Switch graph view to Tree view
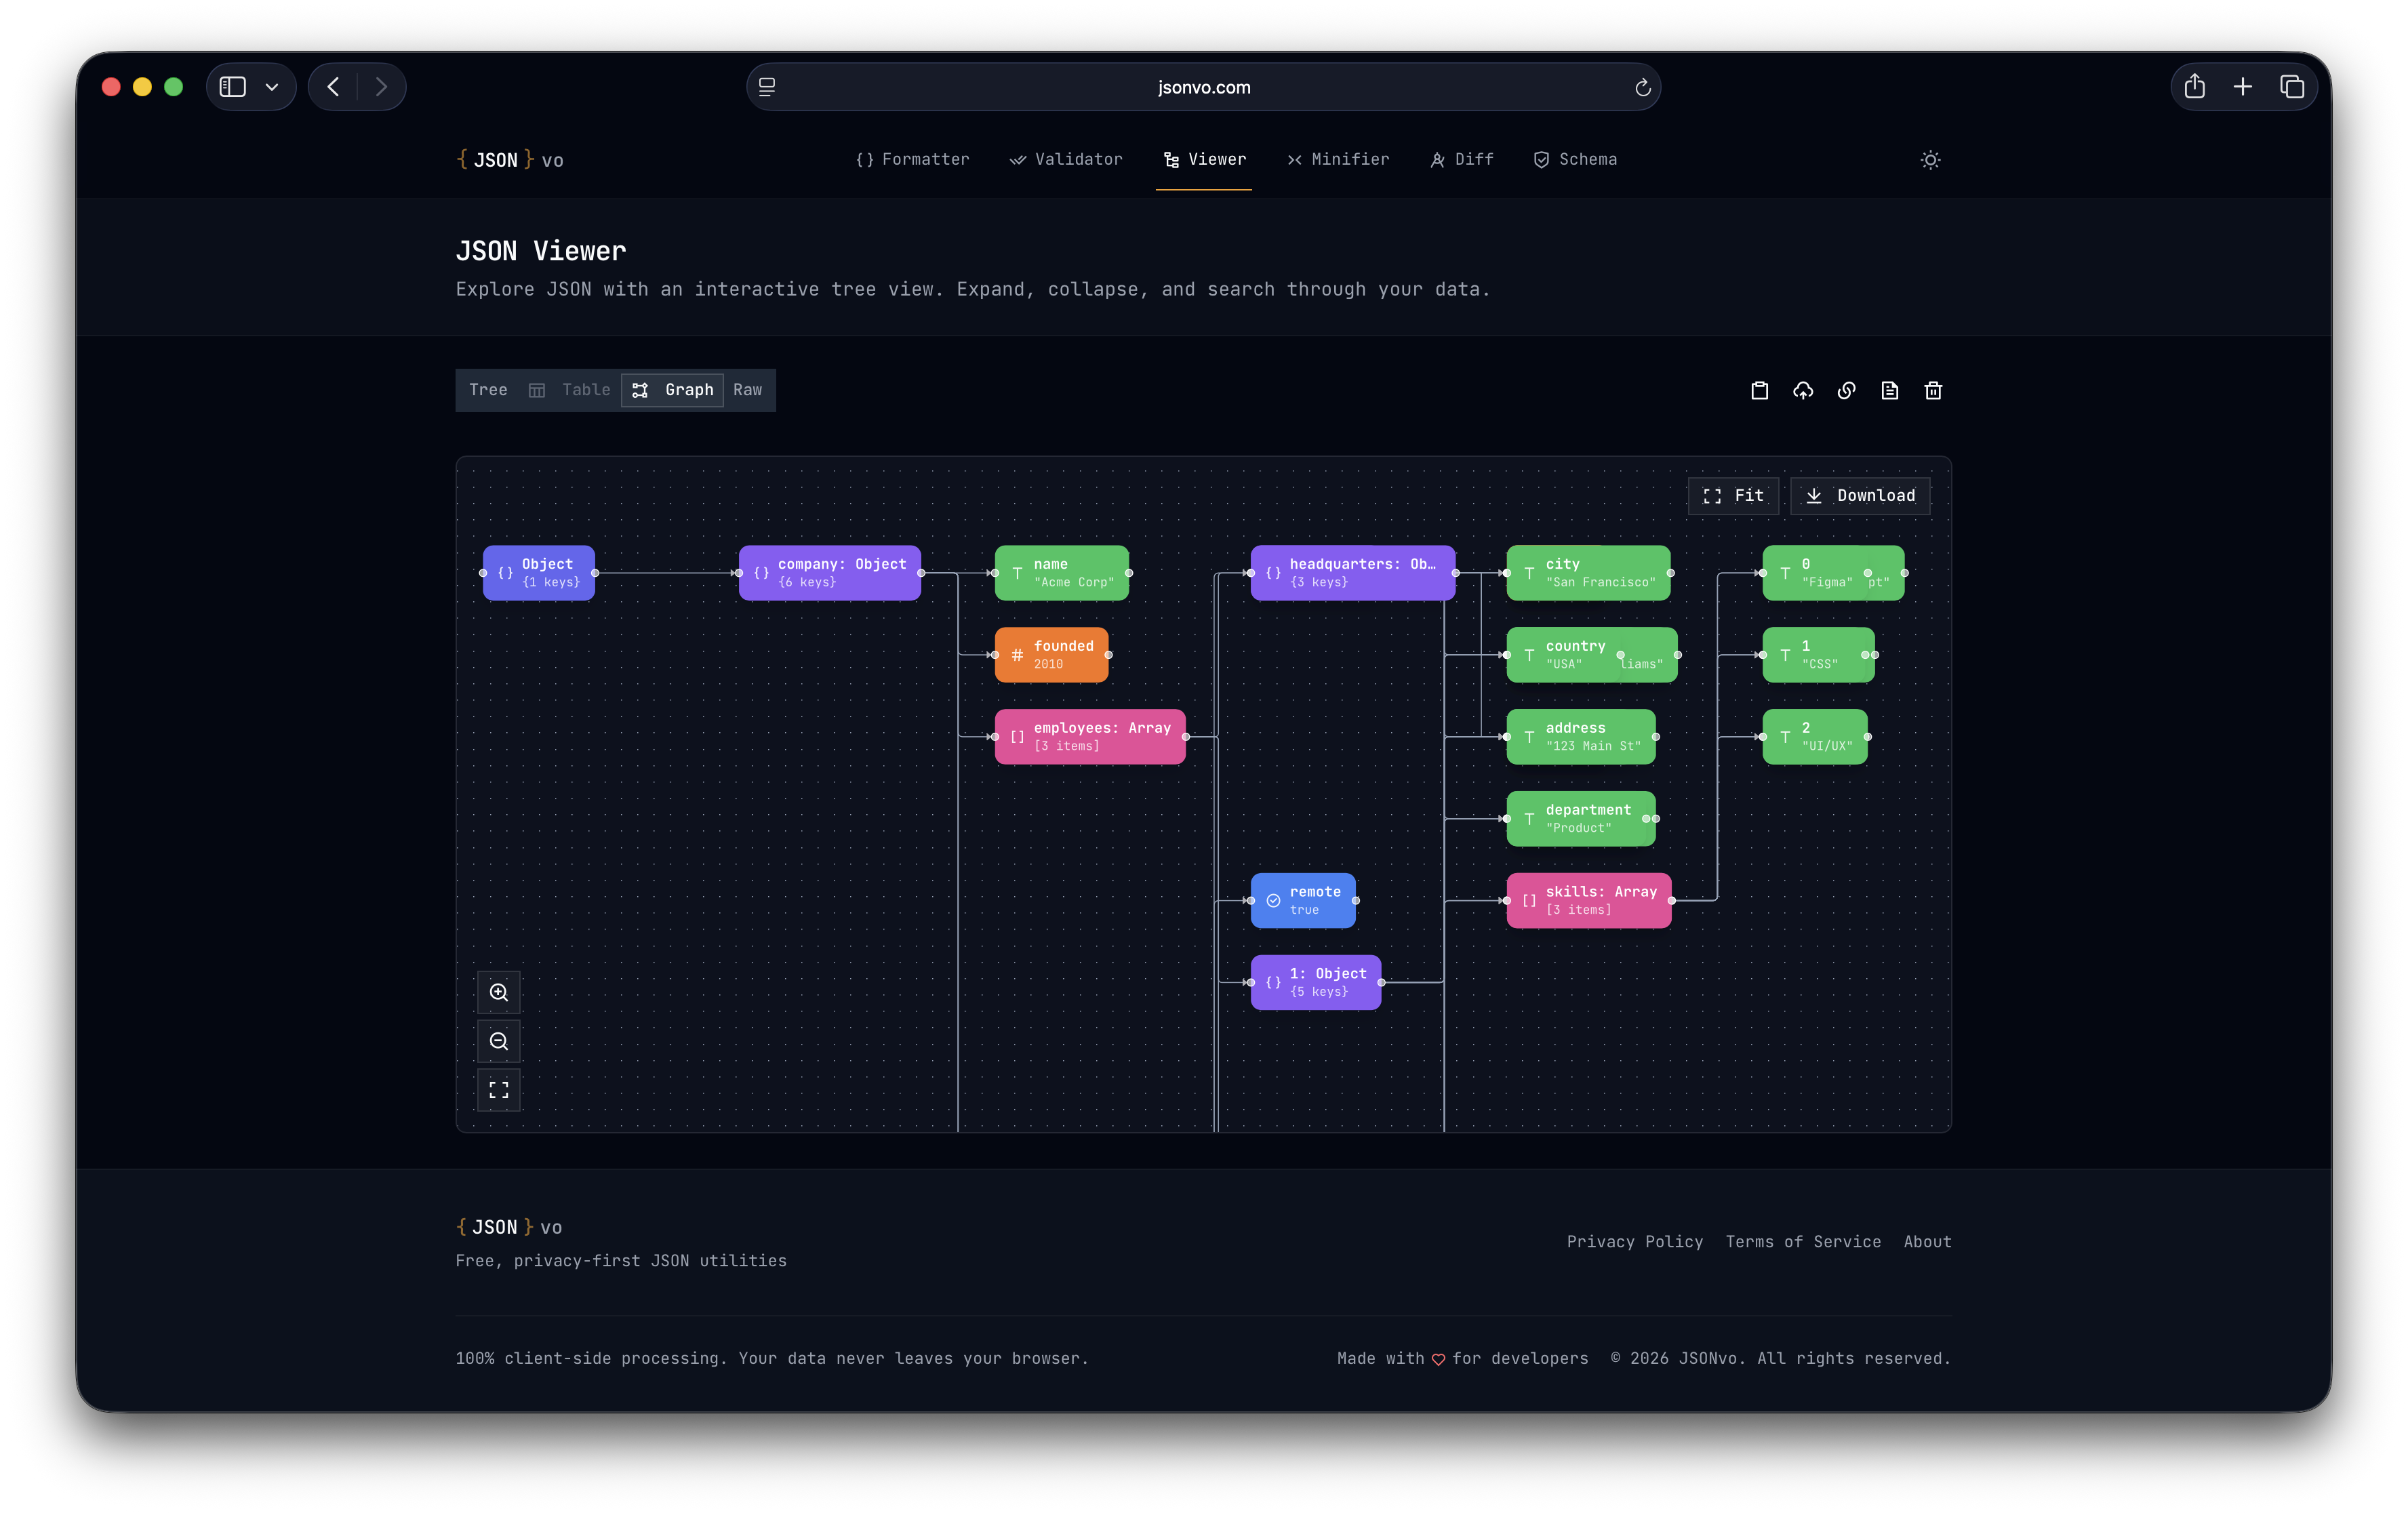The height and width of the screenshot is (1513, 2408). pos(487,390)
